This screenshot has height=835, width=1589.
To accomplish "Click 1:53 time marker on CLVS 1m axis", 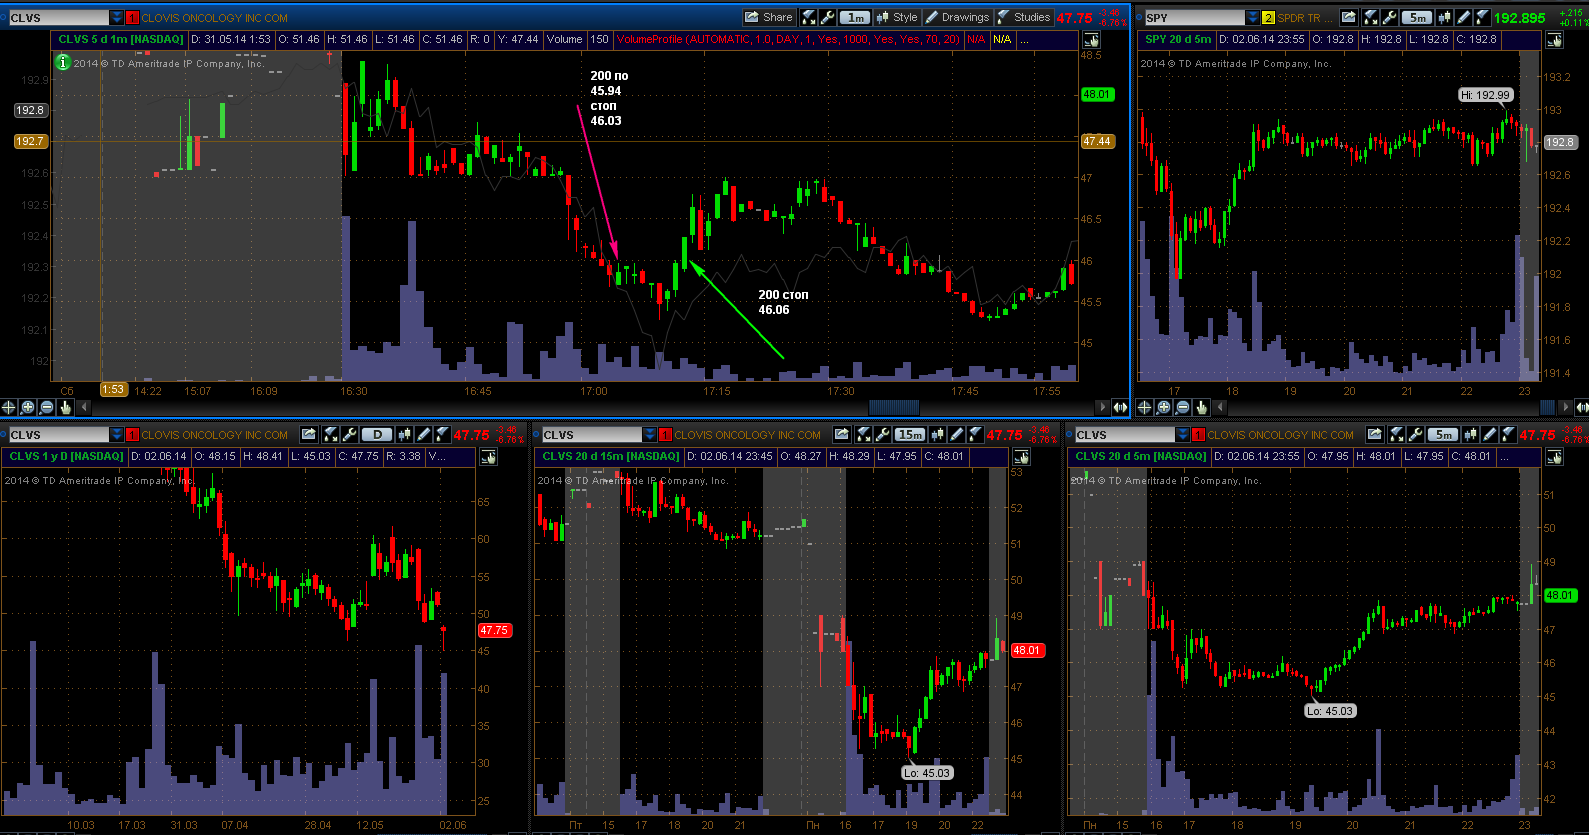I will [113, 390].
